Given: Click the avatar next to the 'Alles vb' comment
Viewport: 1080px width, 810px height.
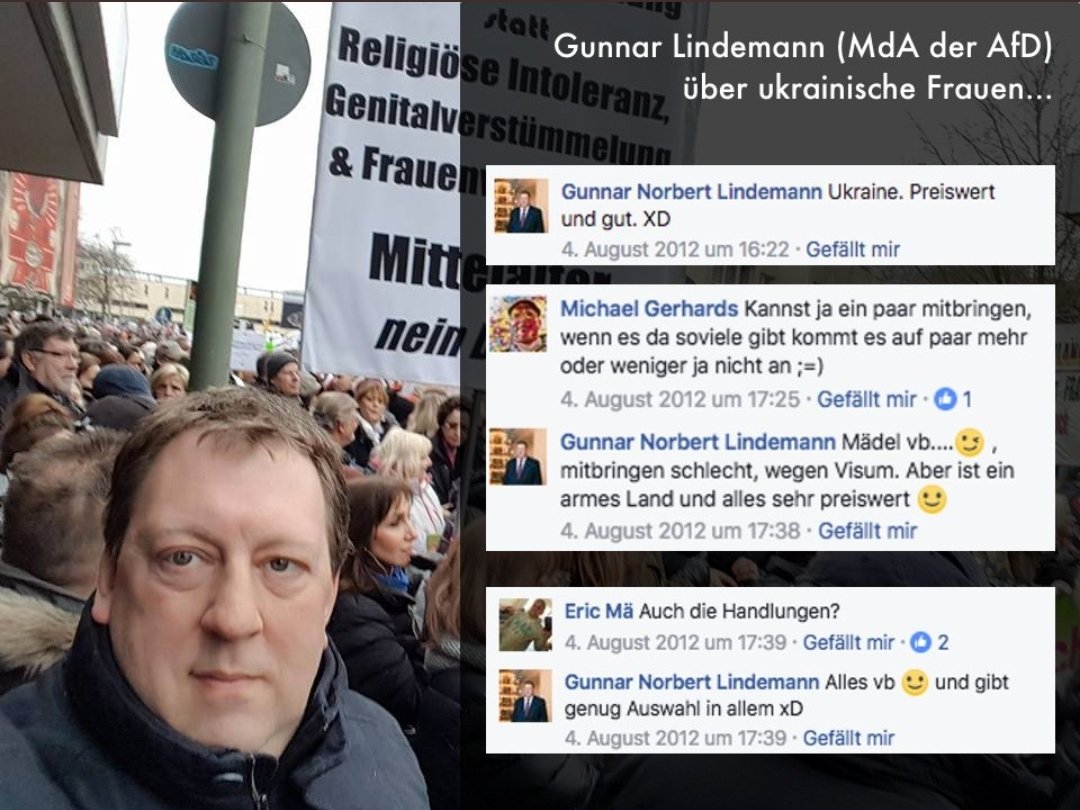Looking at the screenshot, I should 525,696.
